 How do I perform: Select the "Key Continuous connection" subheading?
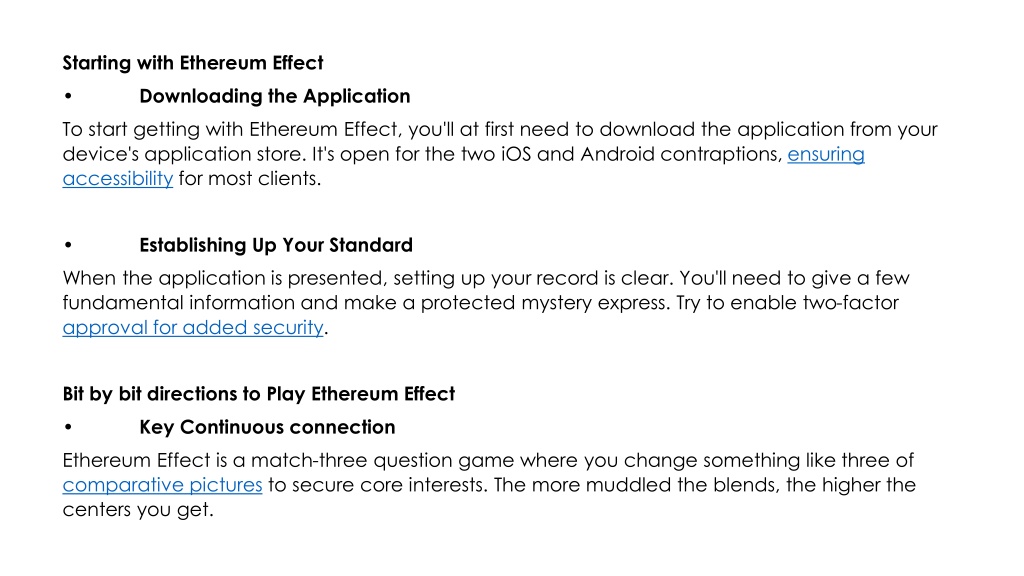(x=267, y=427)
